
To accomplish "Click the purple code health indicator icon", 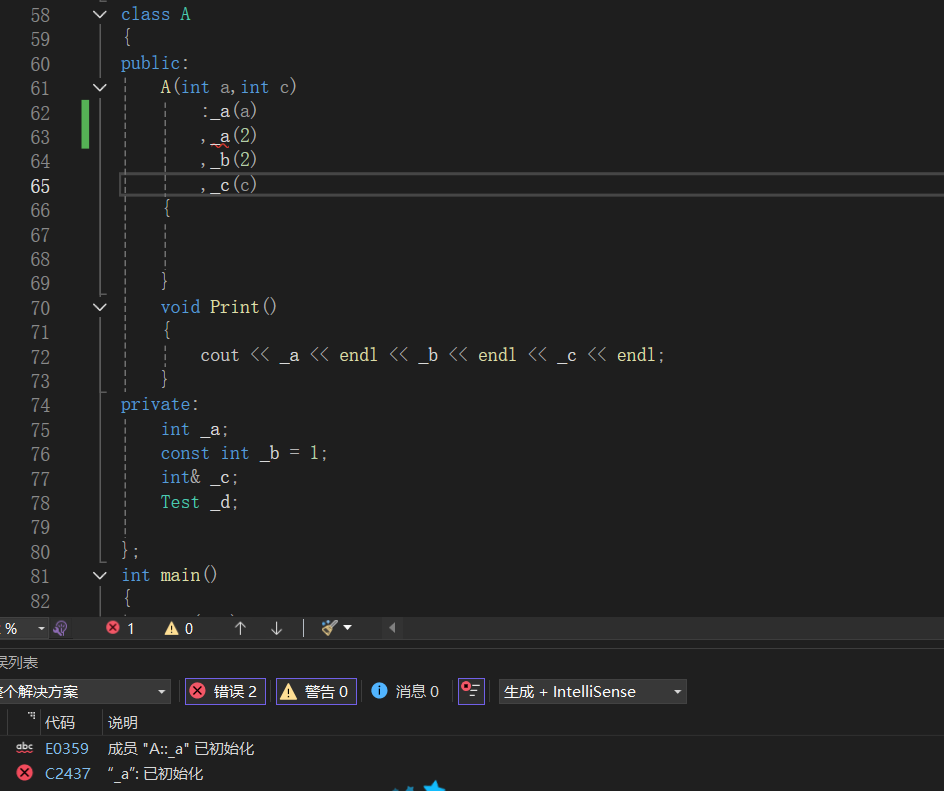I will coord(60,628).
